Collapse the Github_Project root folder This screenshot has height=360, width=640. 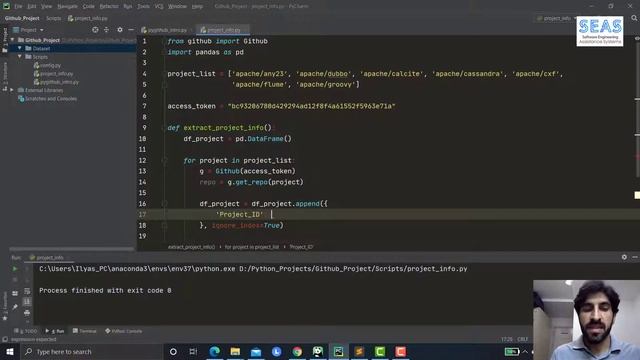coord(12,40)
